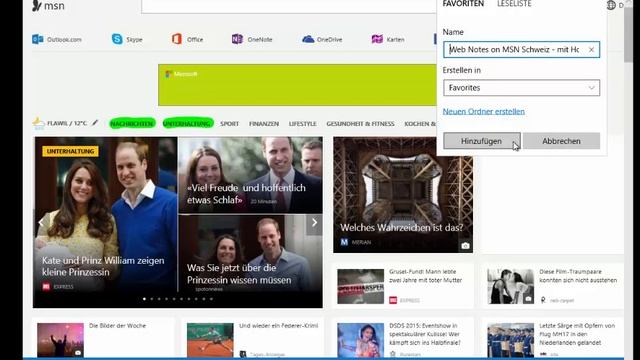Go to next carousel slide arrow
Viewport: 640px width, 360px height.
[314, 222]
